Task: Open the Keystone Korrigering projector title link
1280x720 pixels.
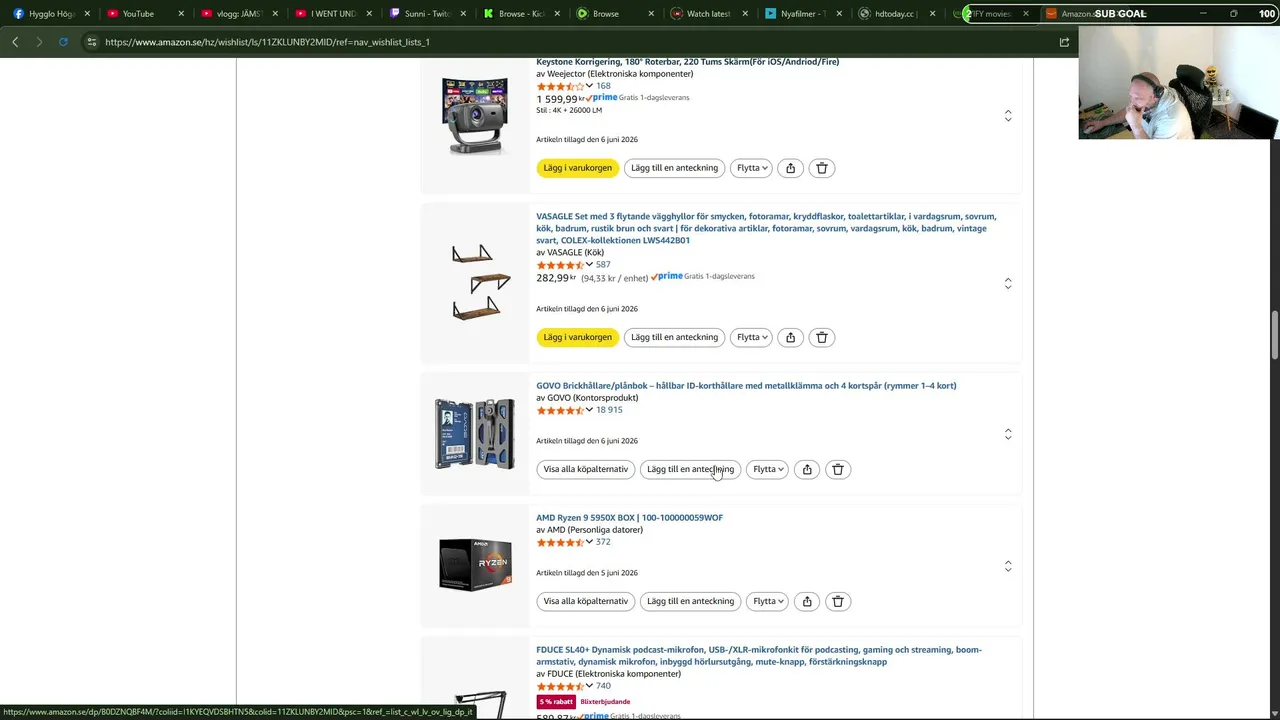Action: pos(687,62)
